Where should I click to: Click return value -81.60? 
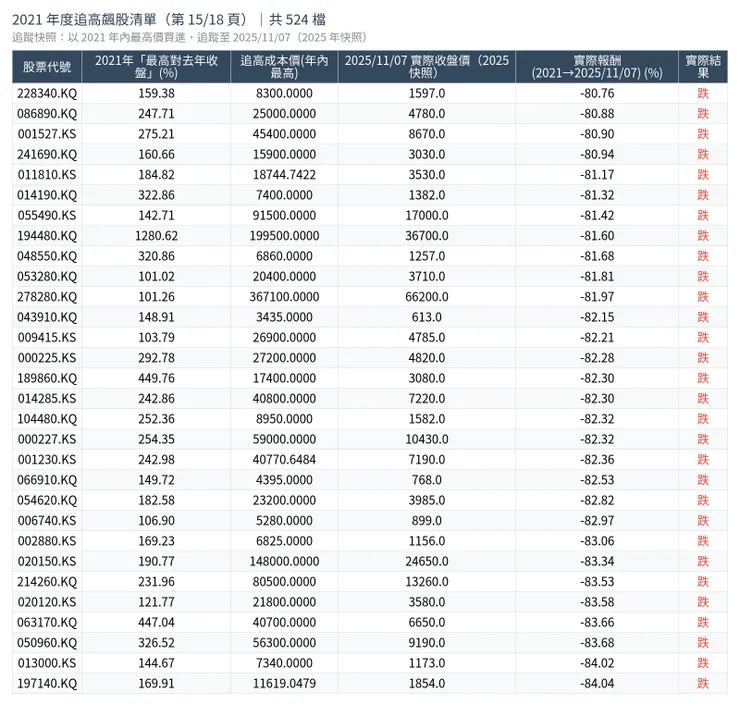coord(597,235)
